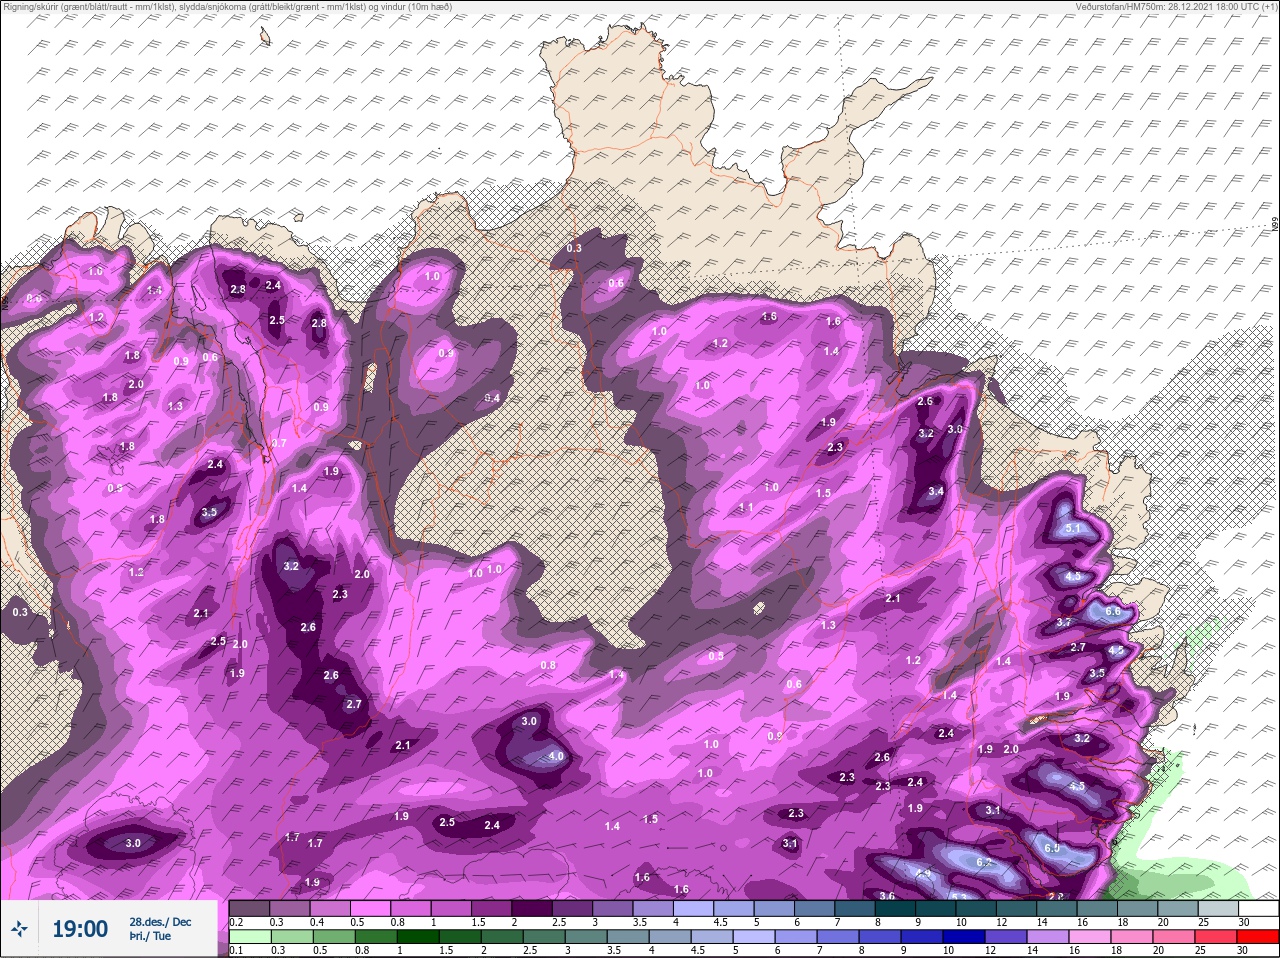Image resolution: width=1280 pixels, height=958 pixels.
Task: Click the '3.7' precipitation value on the map
Action: 1064,623
